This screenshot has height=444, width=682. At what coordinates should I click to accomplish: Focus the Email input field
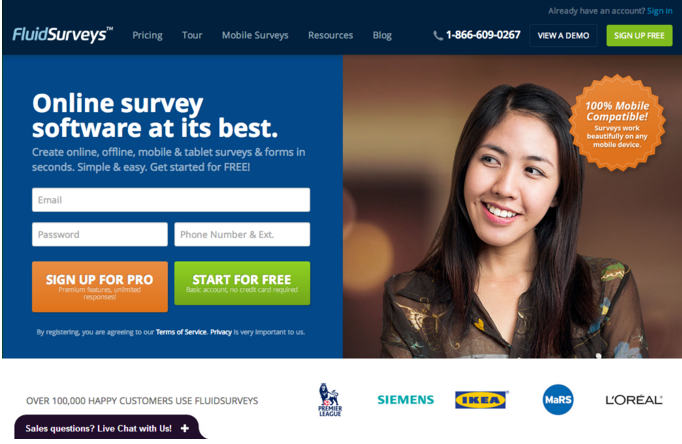click(171, 200)
